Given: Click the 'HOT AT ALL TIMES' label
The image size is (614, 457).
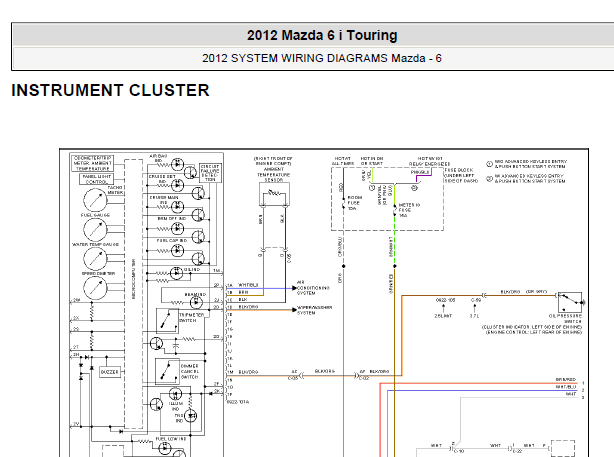Looking at the screenshot, I should (x=343, y=161).
